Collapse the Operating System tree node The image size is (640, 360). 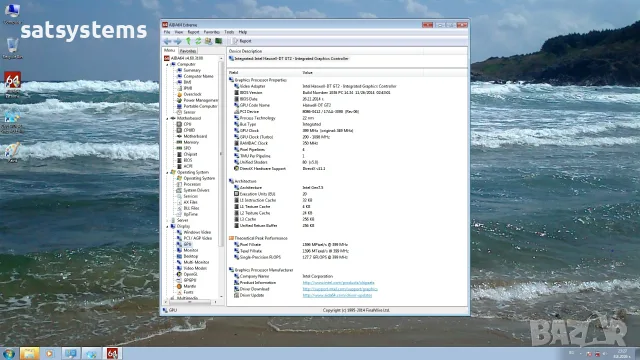[x=167, y=173]
